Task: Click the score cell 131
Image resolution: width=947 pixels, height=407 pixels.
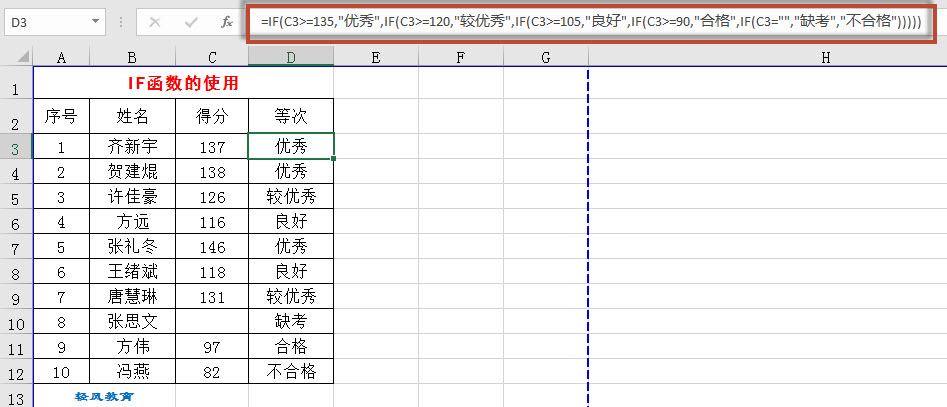Action: point(212,296)
